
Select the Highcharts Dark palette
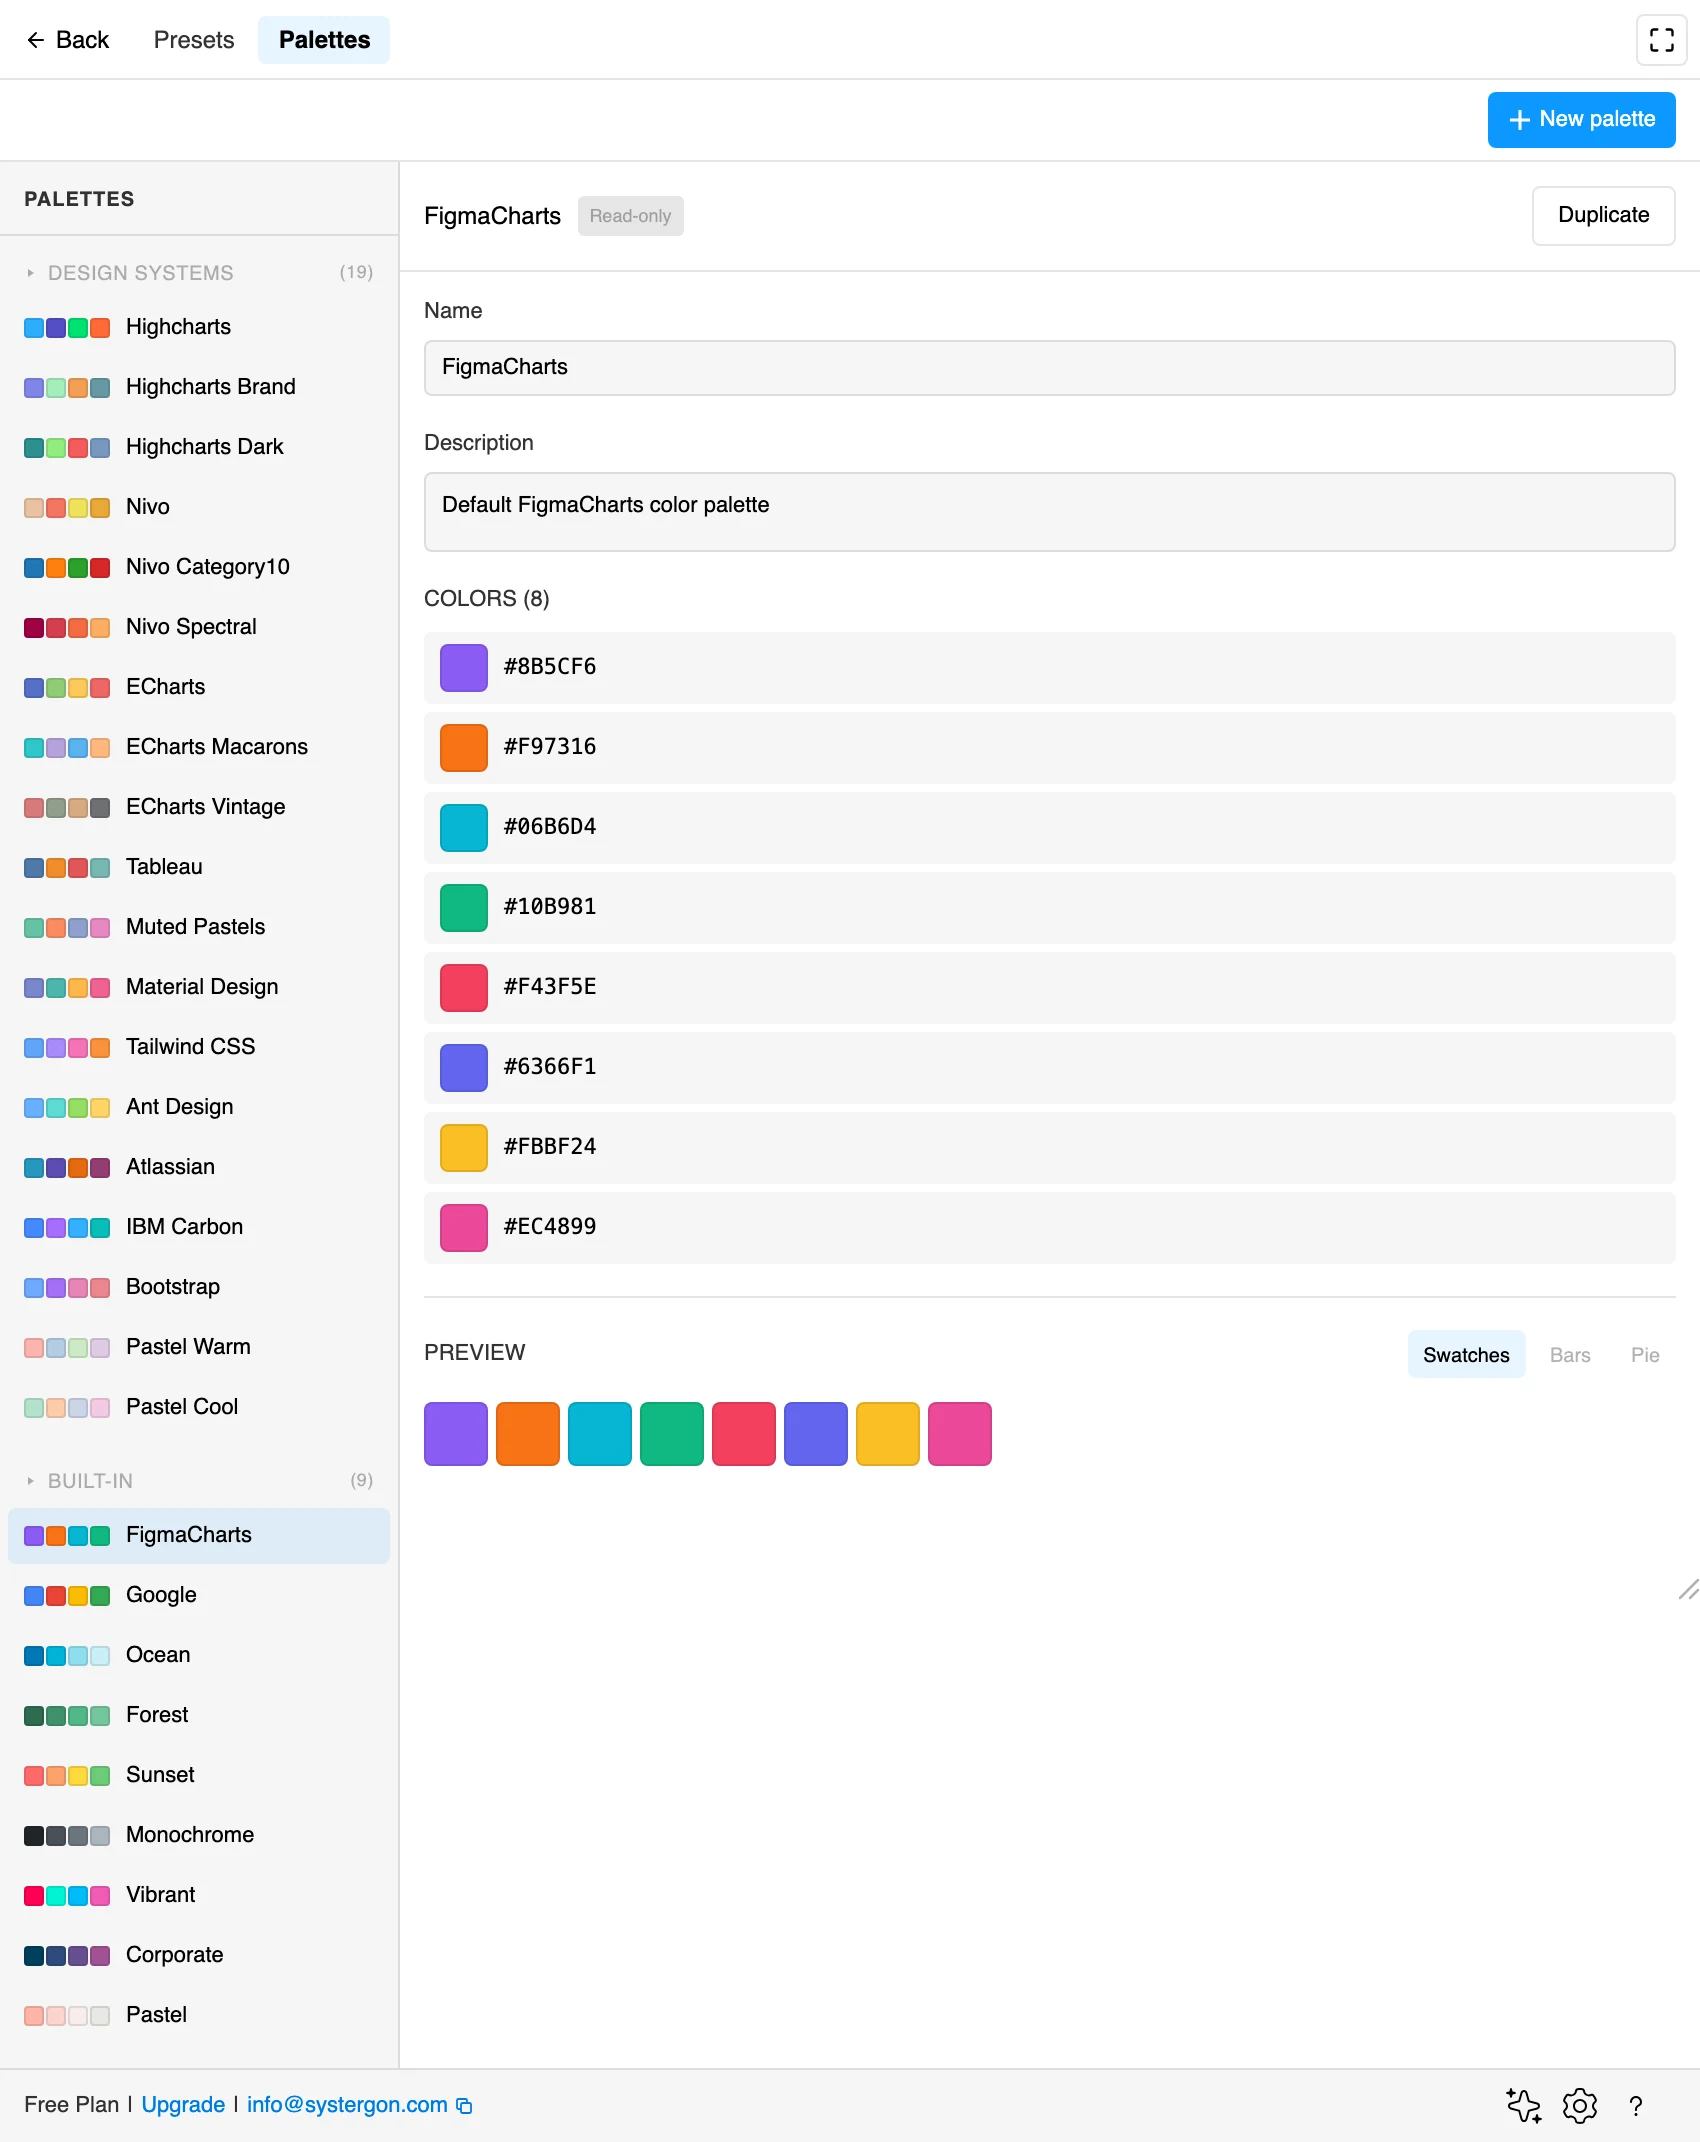click(x=199, y=447)
